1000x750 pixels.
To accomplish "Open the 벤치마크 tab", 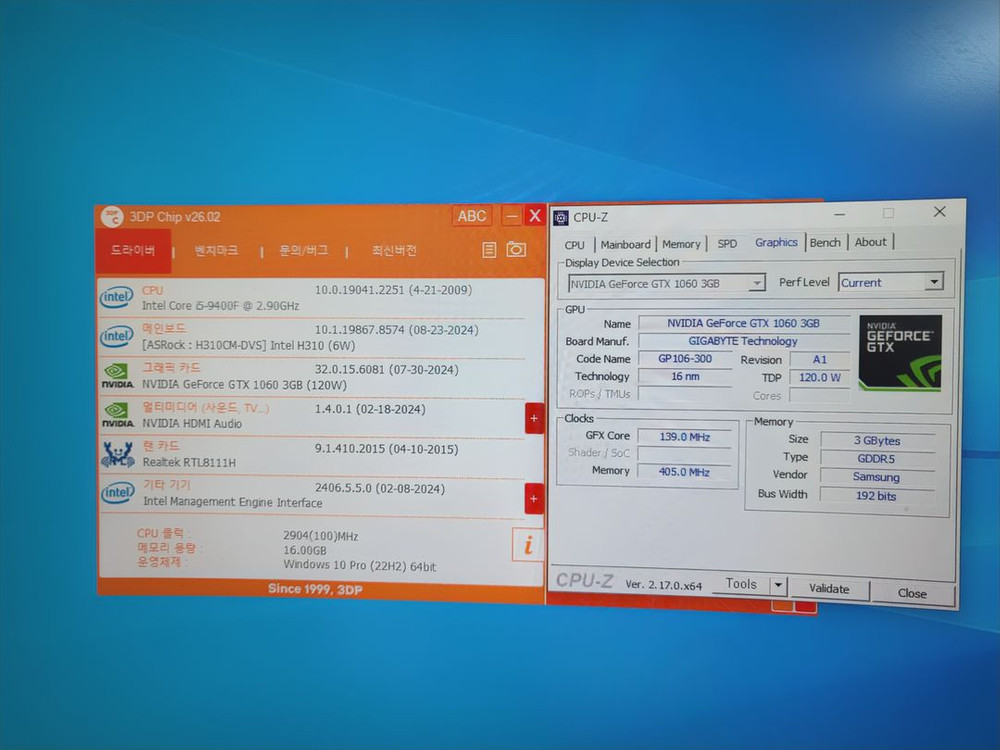I will tap(216, 251).
